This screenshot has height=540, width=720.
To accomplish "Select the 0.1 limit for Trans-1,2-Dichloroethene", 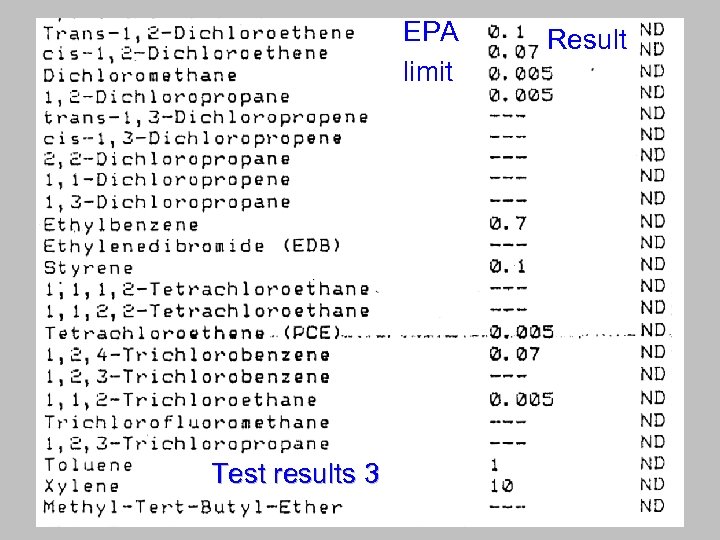I will 506,32.
